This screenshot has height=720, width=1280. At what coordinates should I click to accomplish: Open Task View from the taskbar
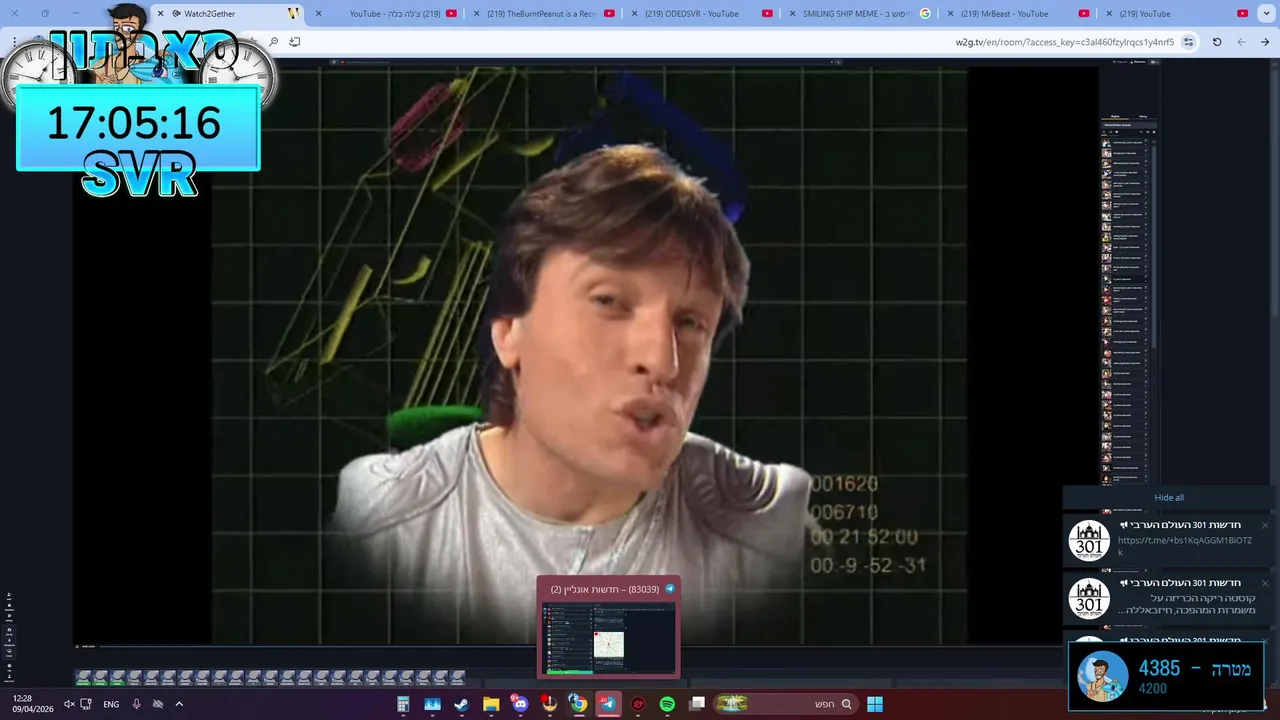[697, 704]
